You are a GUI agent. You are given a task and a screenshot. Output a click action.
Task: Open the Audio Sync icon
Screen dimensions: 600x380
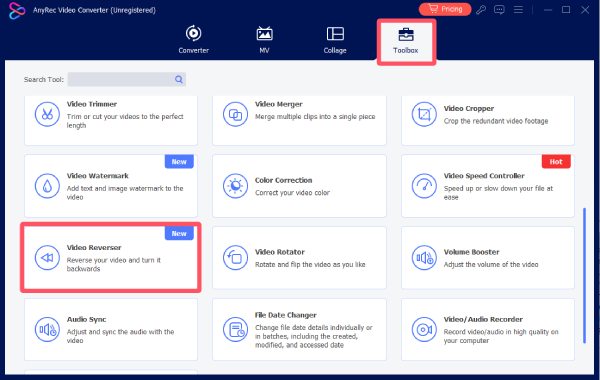pyautogui.click(x=47, y=329)
